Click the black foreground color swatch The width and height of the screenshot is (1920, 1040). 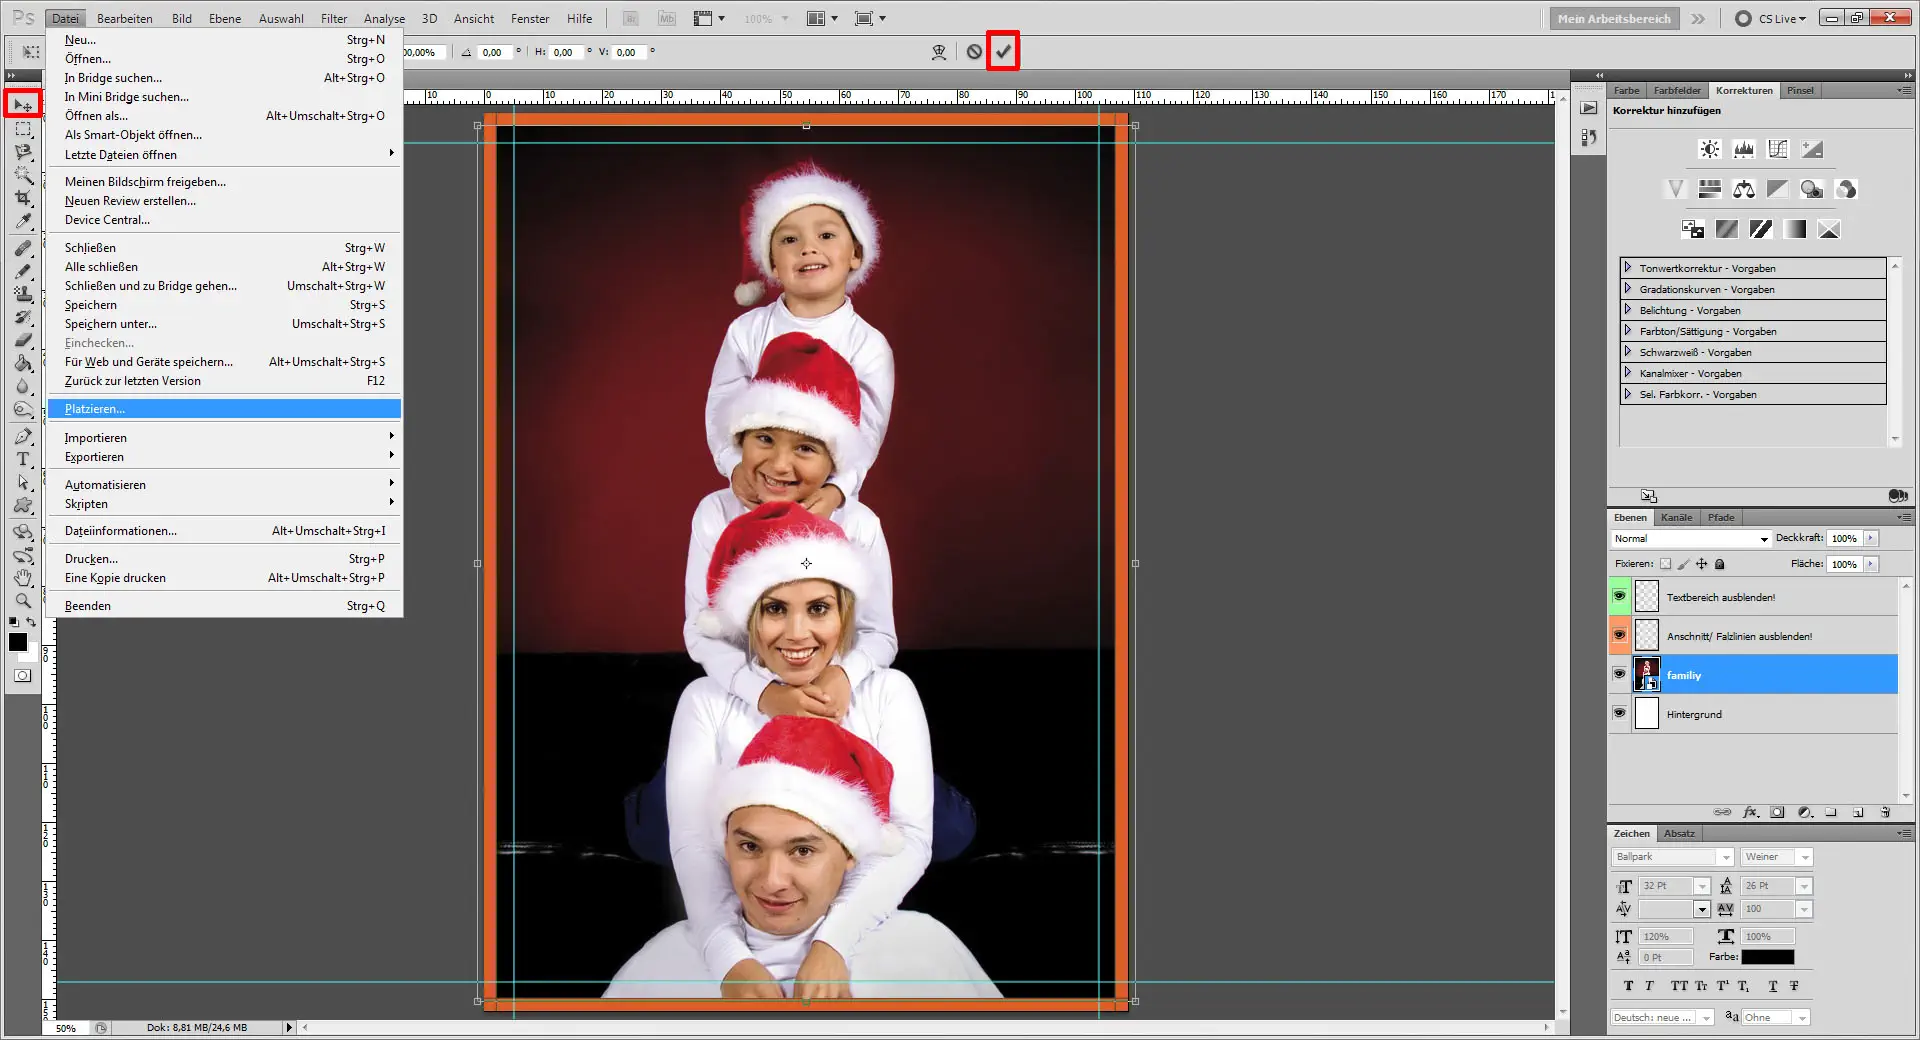tap(17, 643)
